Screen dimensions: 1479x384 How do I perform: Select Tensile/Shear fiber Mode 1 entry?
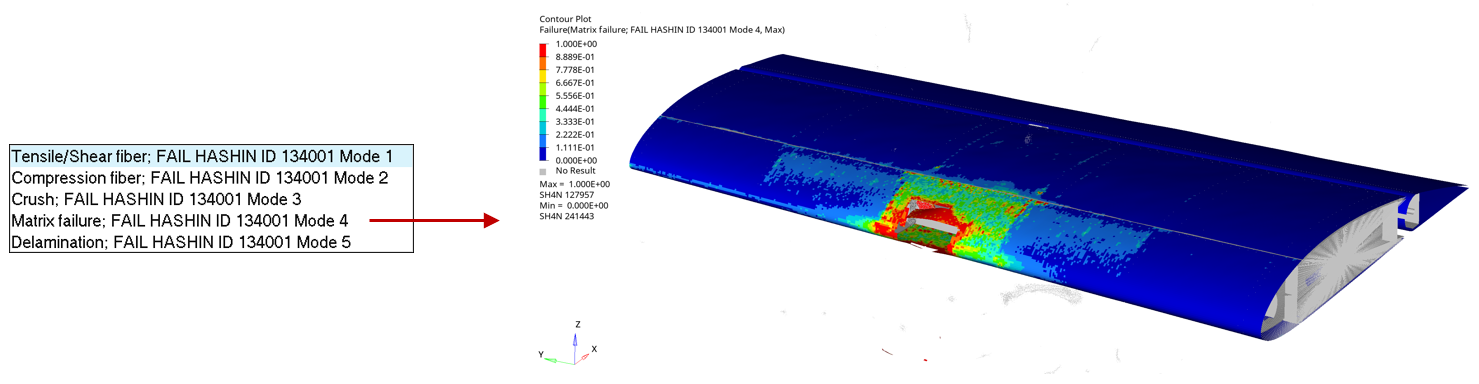(211, 156)
